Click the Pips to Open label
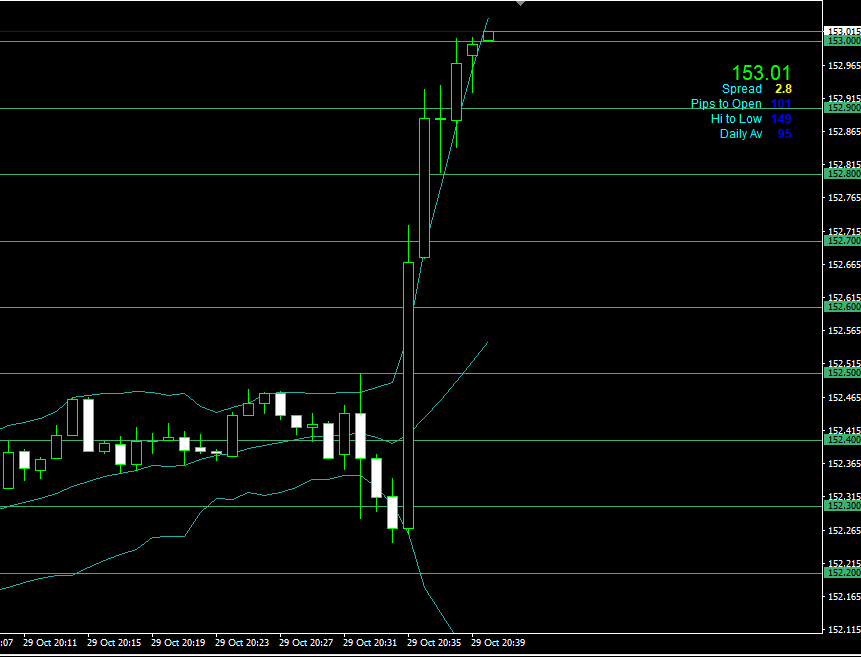This screenshot has width=861, height=657. 726,104
